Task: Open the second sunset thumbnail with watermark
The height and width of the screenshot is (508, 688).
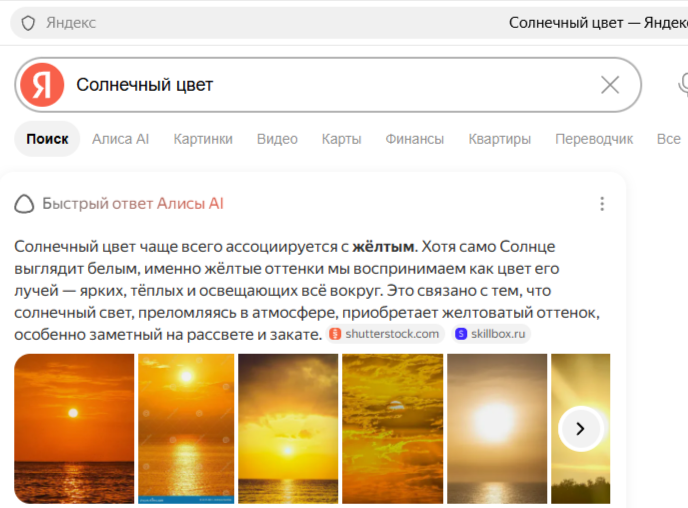Action: 186,429
